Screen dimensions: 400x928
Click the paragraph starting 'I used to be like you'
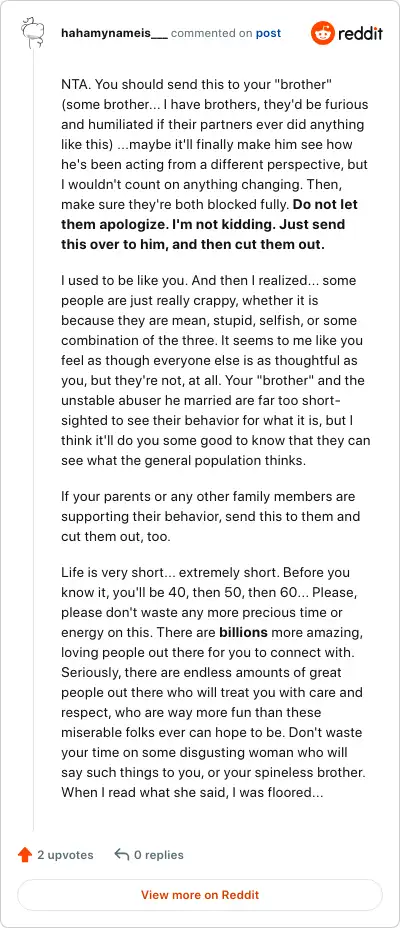pyautogui.click(x=215, y=370)
